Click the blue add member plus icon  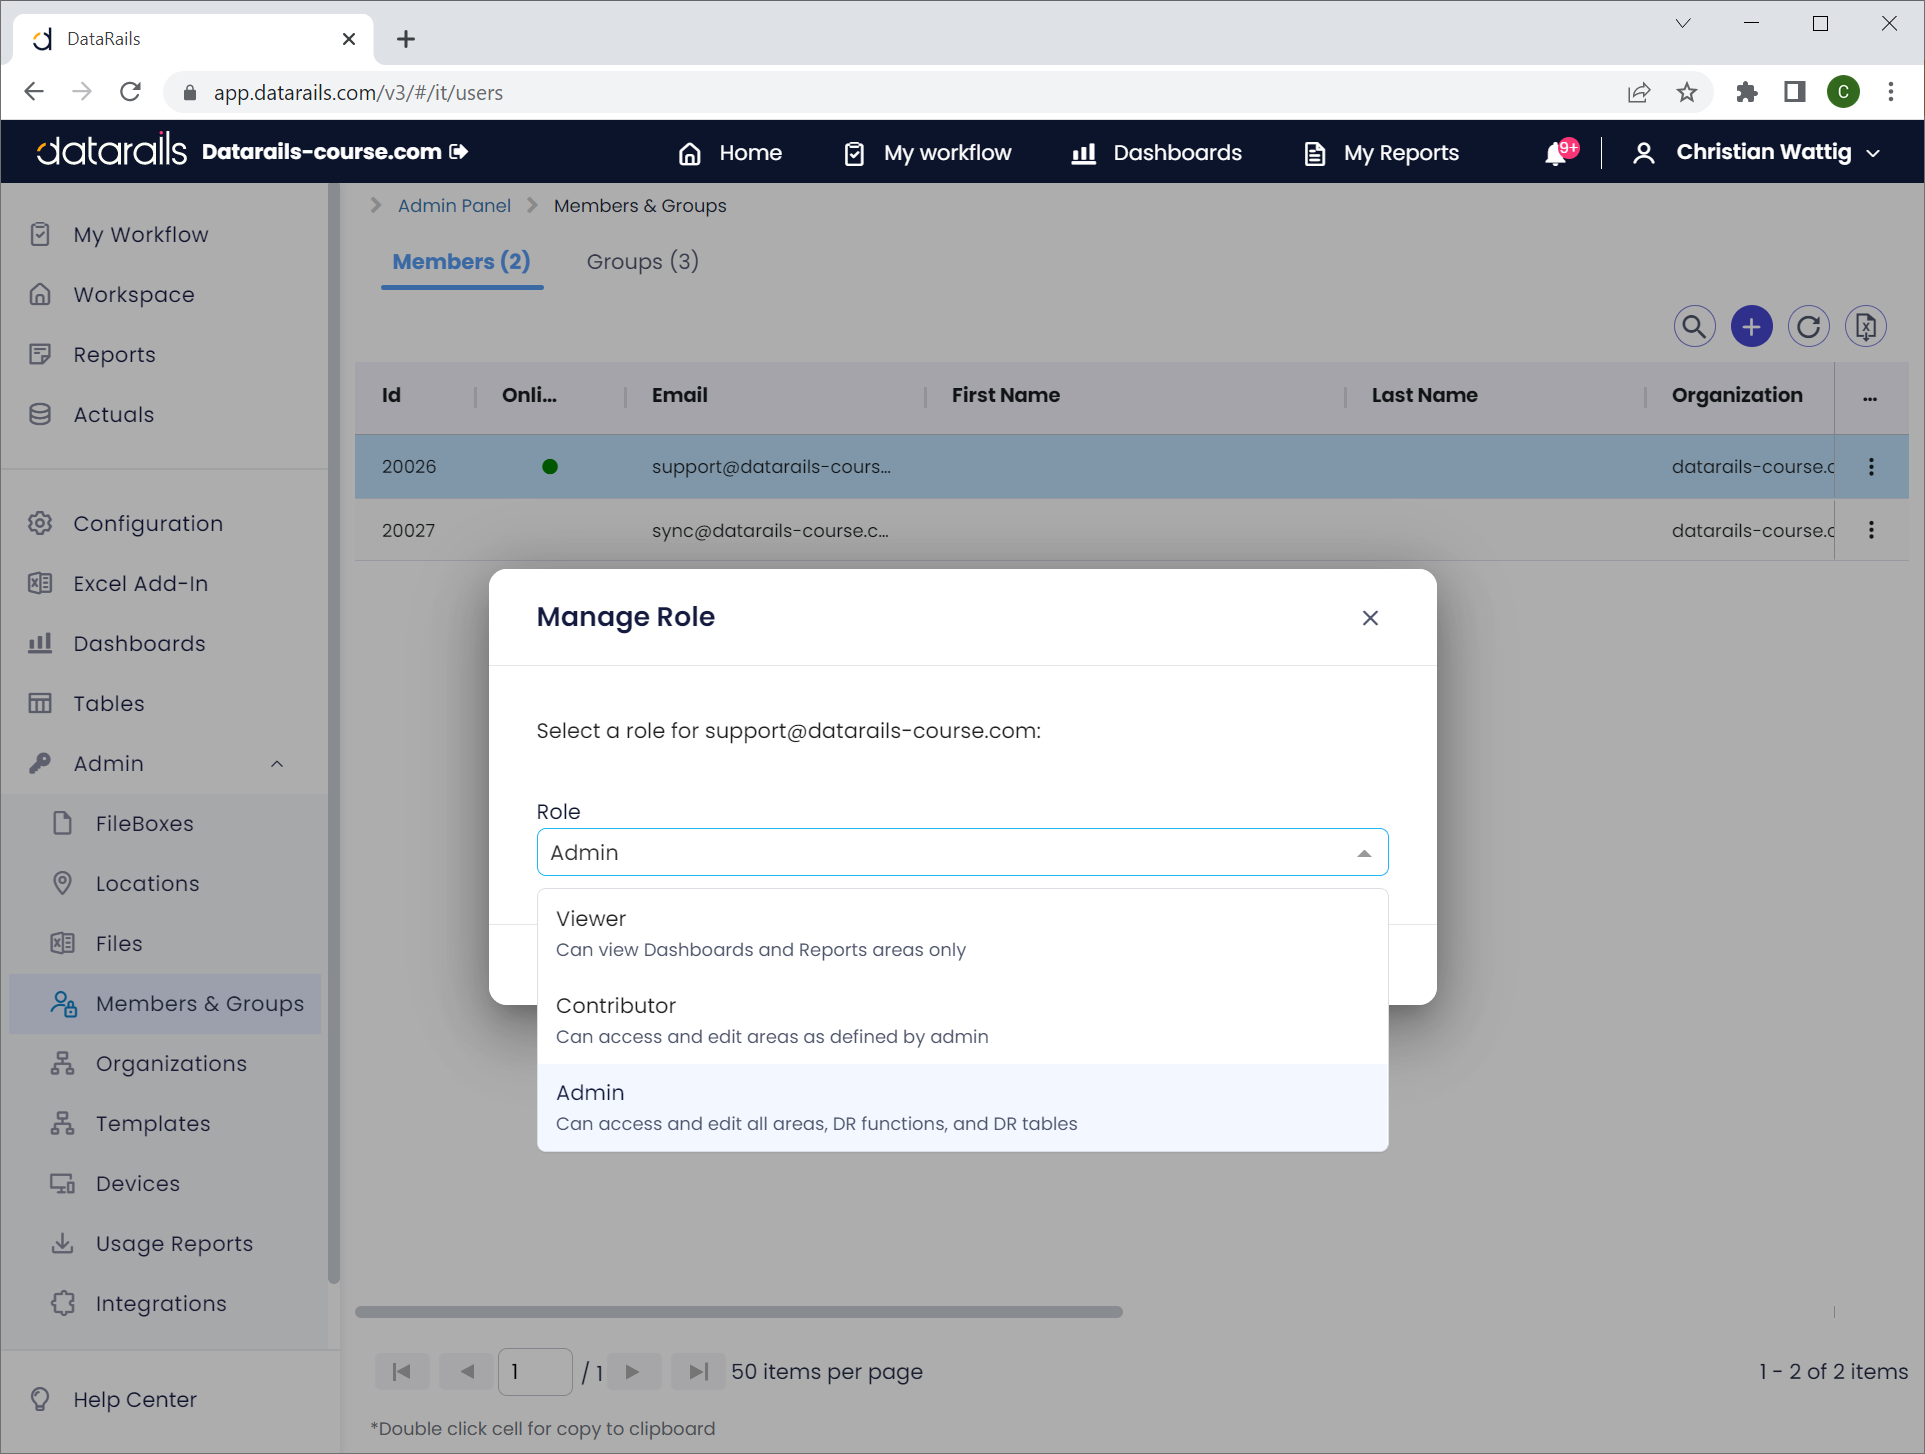(1751, 327)
